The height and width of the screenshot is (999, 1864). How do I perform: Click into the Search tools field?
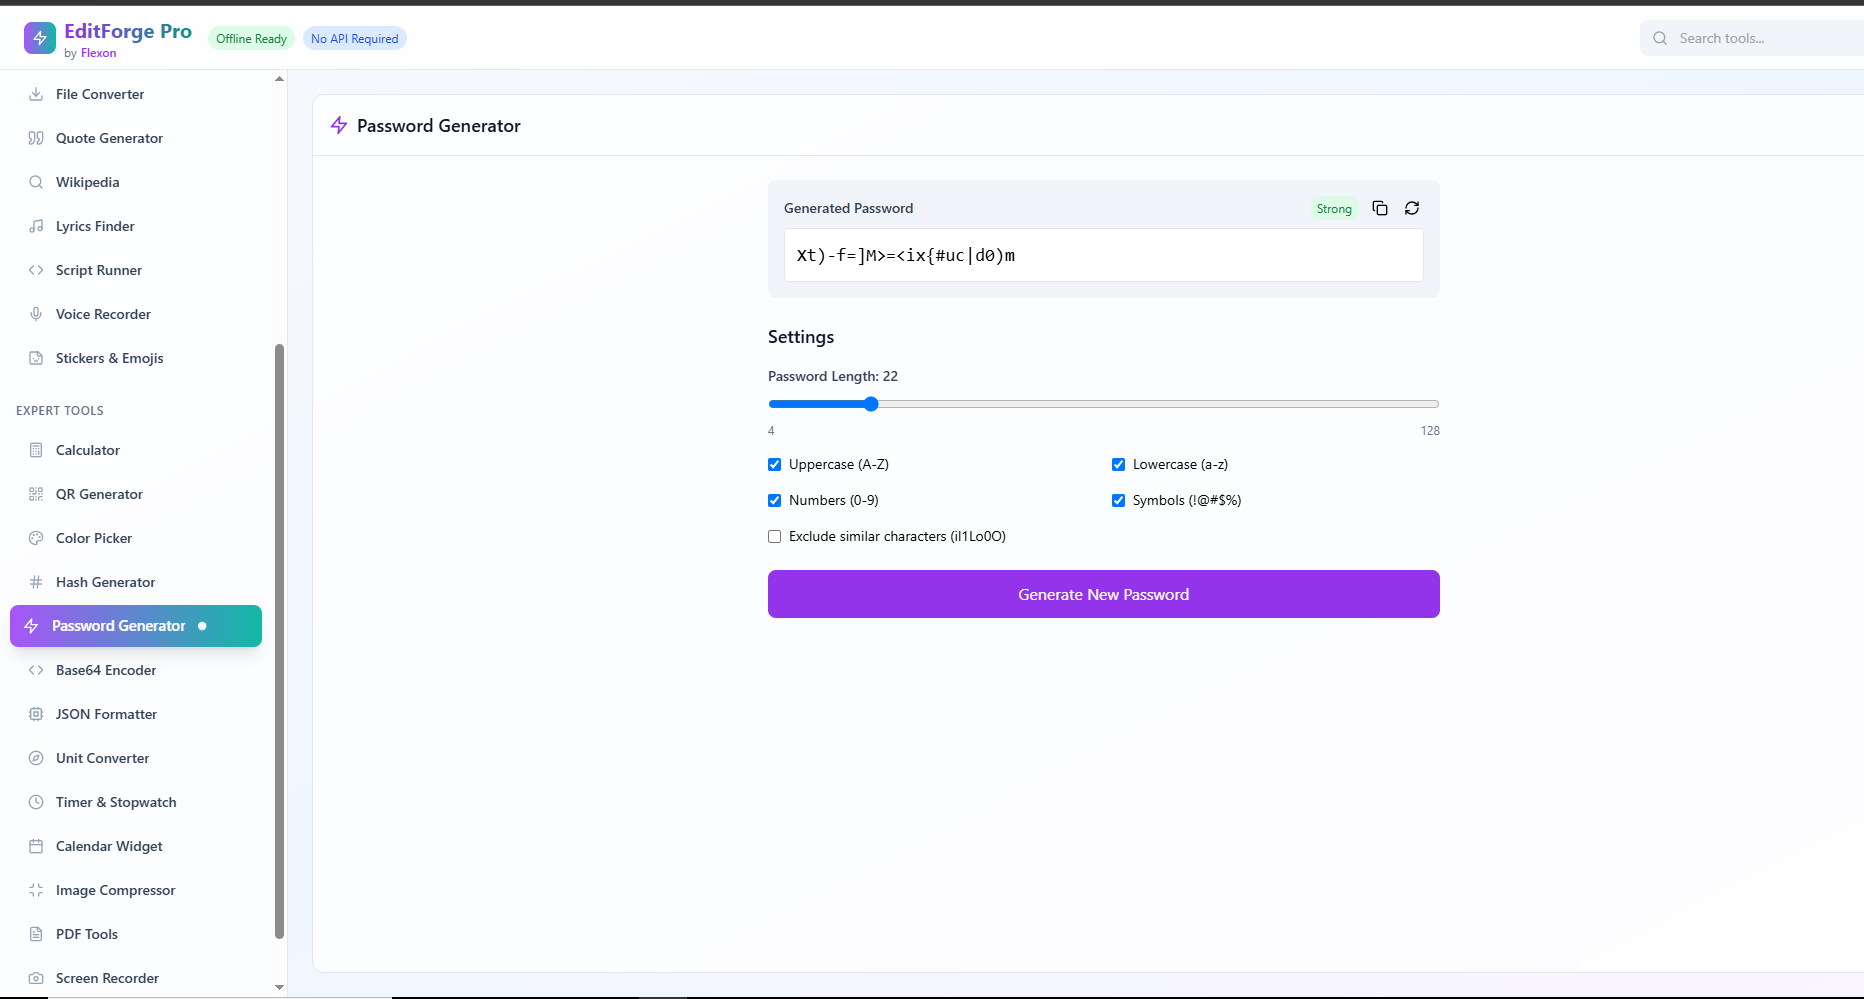1752,38
